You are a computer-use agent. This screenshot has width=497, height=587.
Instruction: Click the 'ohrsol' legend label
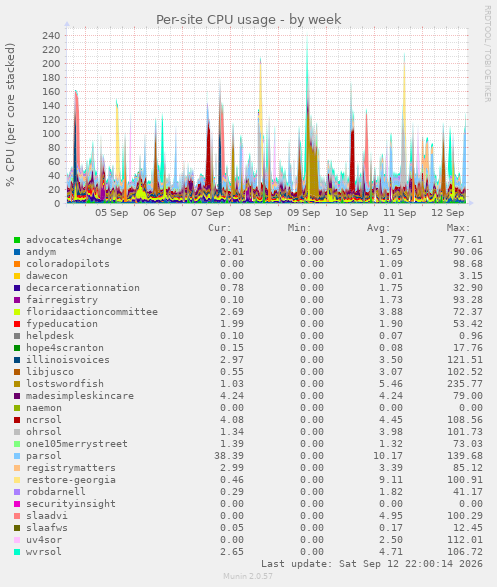(x=44, y=432)
